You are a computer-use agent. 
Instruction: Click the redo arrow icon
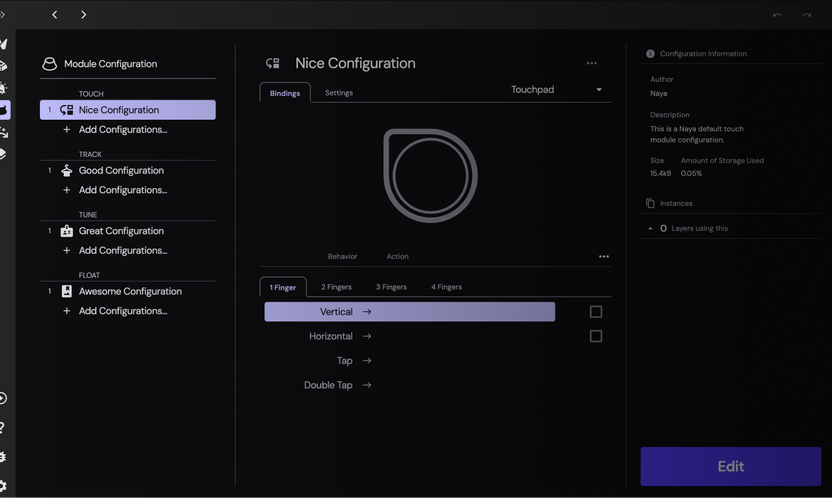point(806,15)
